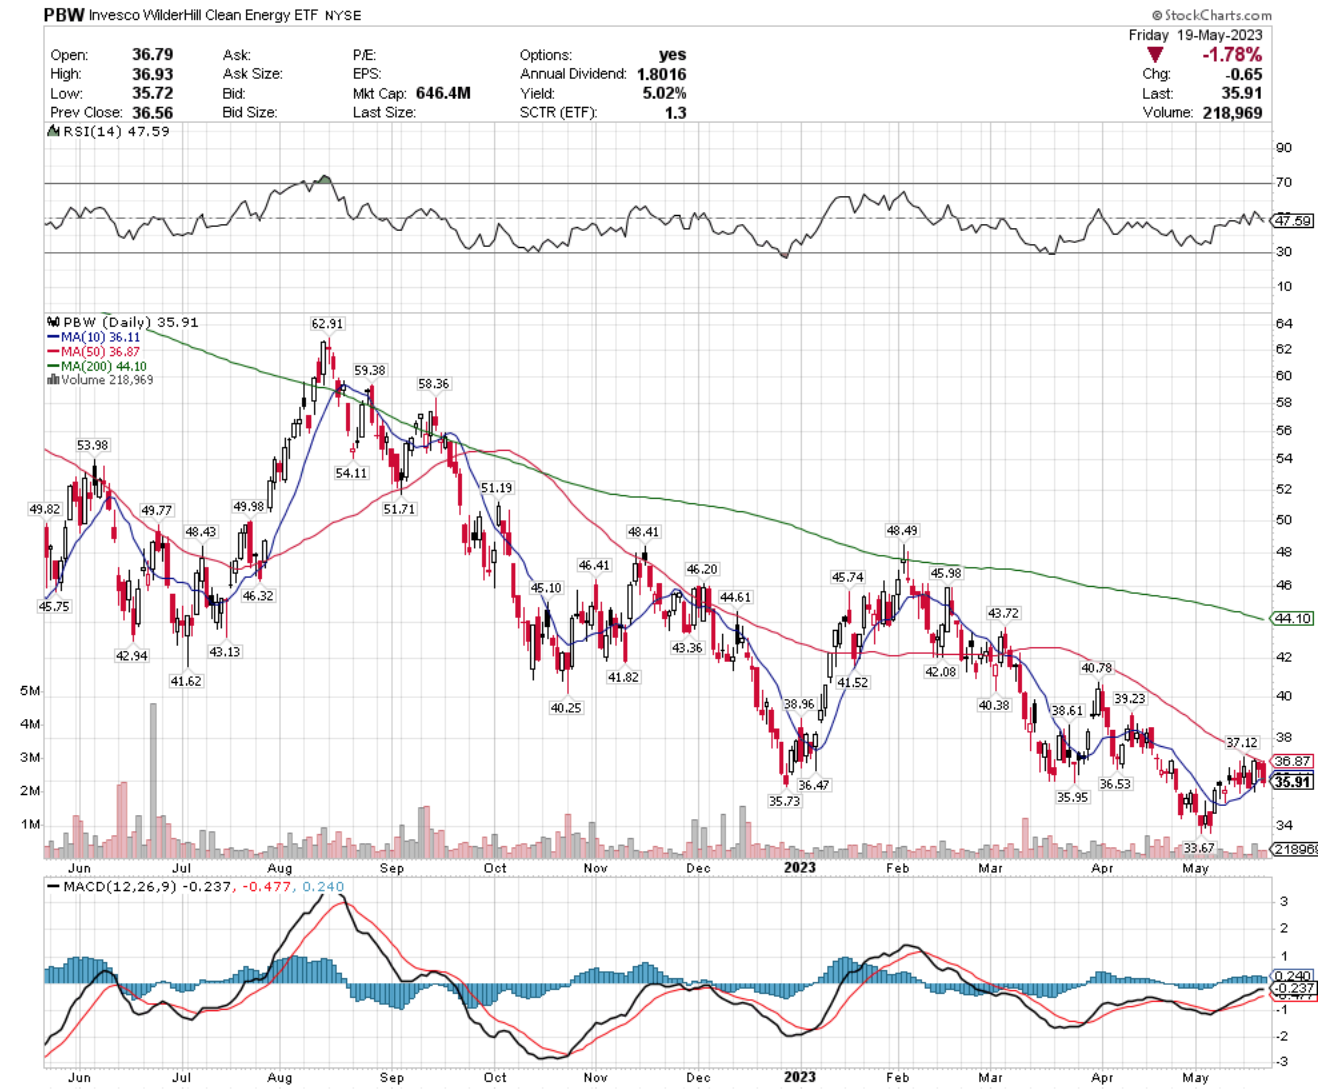Click the 59.38 price label
The height and width of the screenshot is (1092, 1334).
[x=370, y=370]
